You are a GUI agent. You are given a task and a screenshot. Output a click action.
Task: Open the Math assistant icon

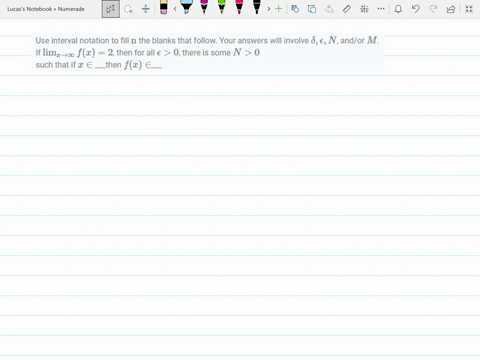pyautogui.click(x=364, y=9)
